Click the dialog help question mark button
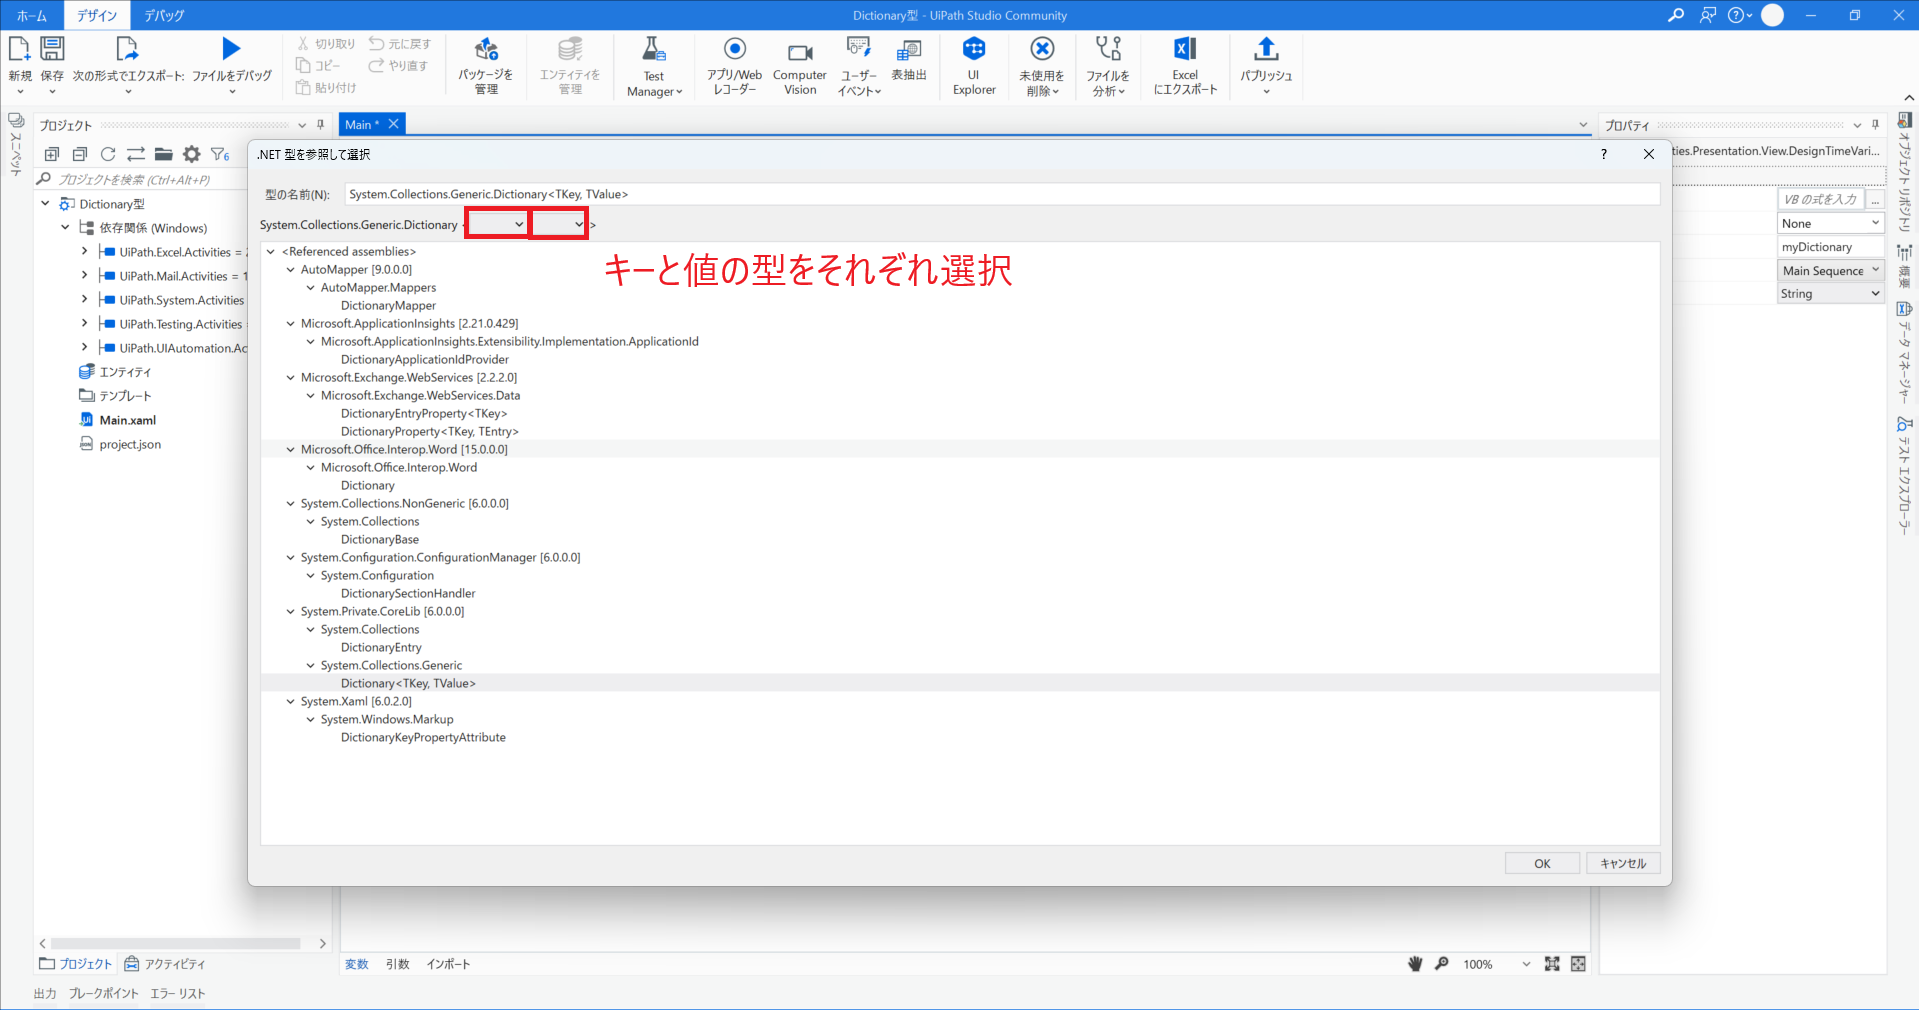1919x1010 pixels. pyautogui.click(x=1604, y=154)
